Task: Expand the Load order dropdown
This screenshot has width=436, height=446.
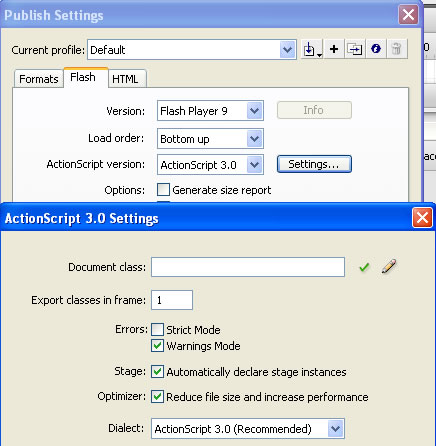Action: 210,138
